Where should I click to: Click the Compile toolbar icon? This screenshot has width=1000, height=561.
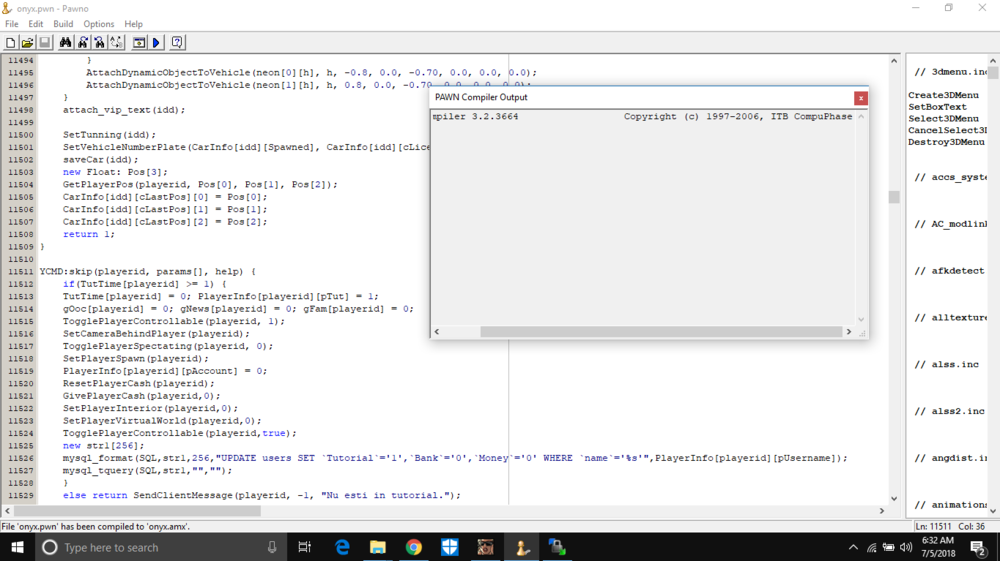[138, 43]
